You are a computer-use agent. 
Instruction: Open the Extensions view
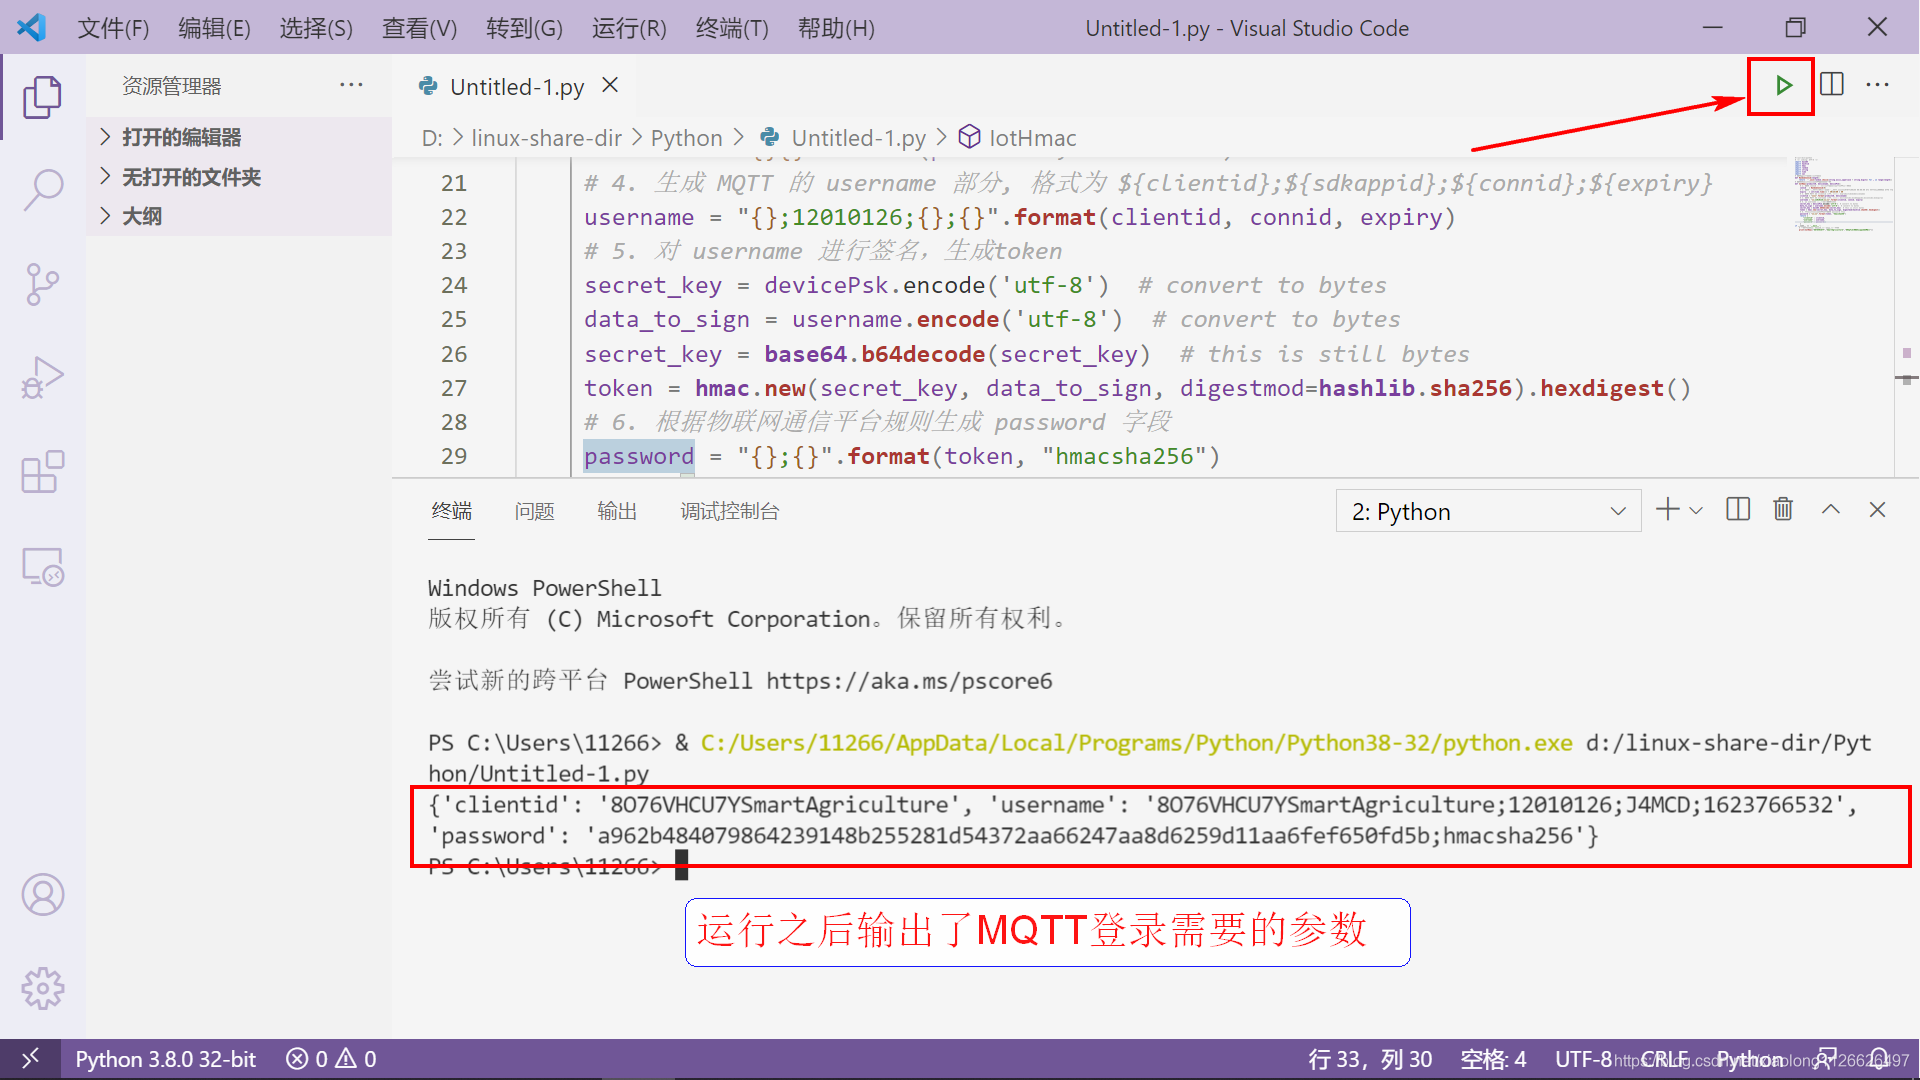42,472
